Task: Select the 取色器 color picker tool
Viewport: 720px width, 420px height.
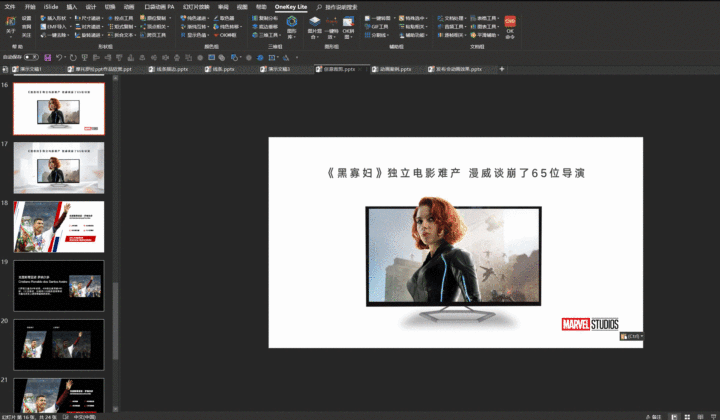Action: [224, 18]
